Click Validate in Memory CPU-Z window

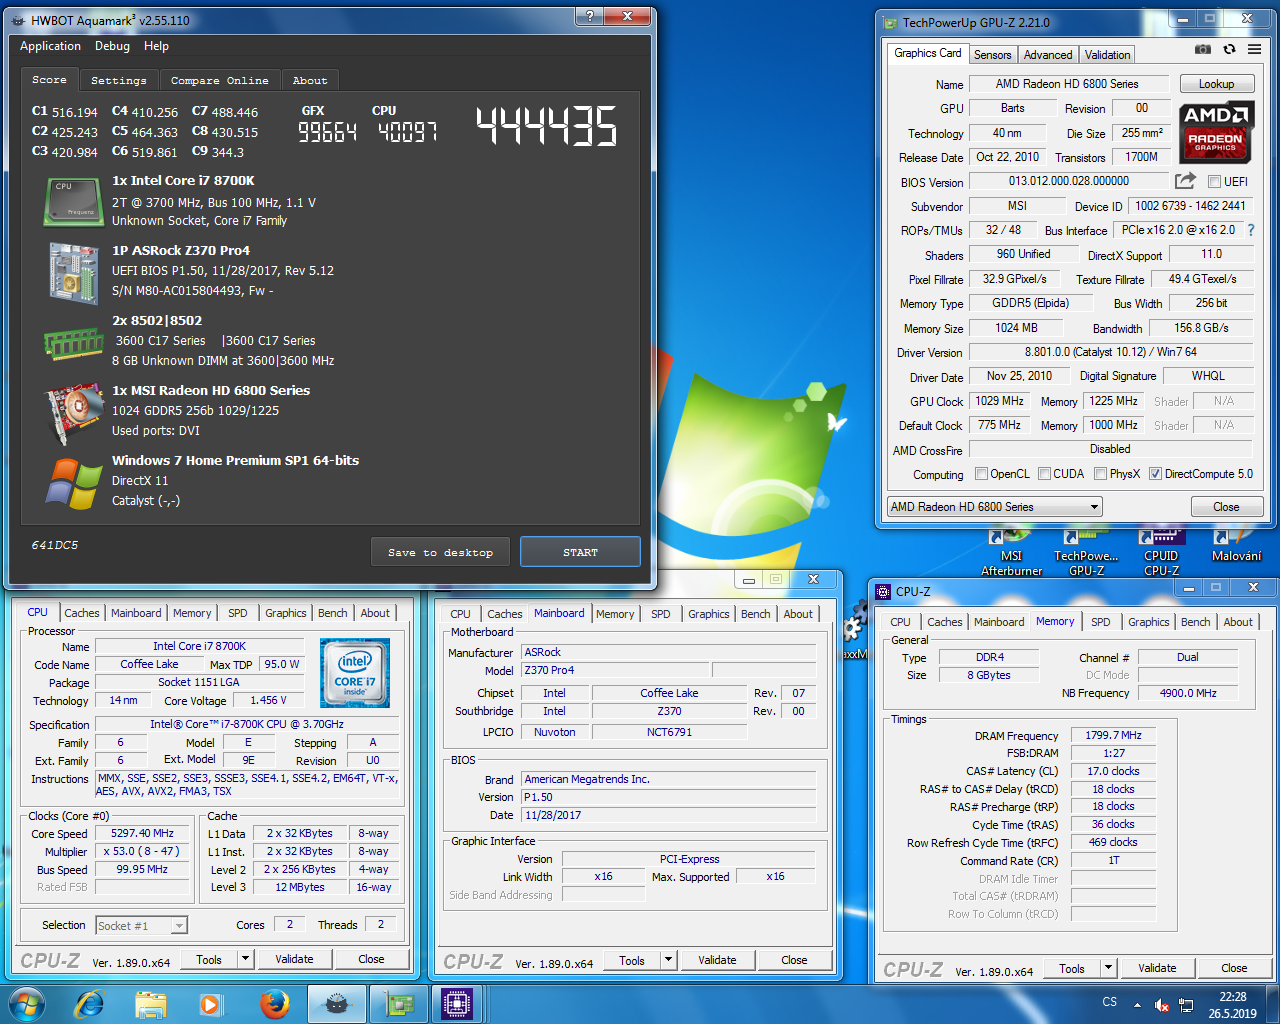[1157, 968]
